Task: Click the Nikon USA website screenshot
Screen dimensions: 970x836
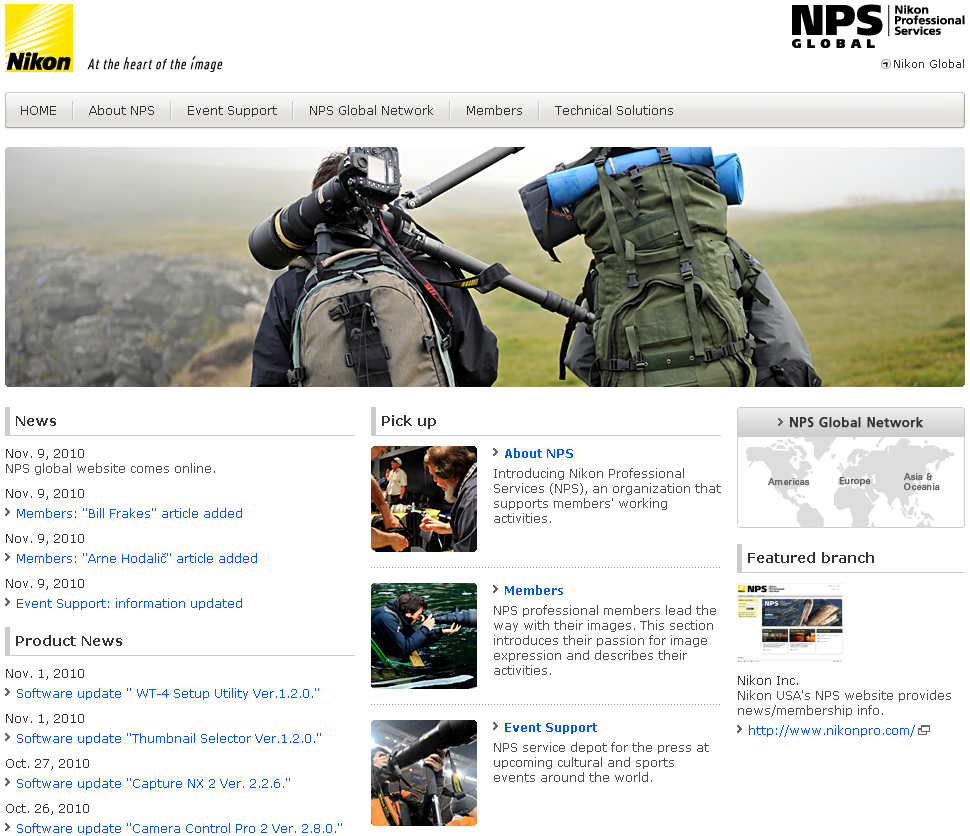Action: (790, 621)
